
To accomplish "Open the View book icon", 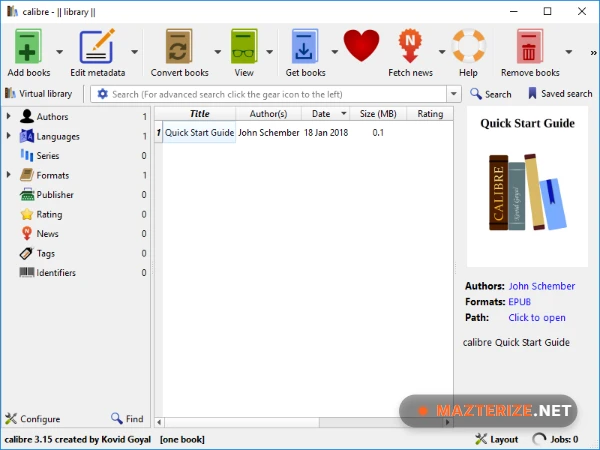I will click(x=244, y=46).
